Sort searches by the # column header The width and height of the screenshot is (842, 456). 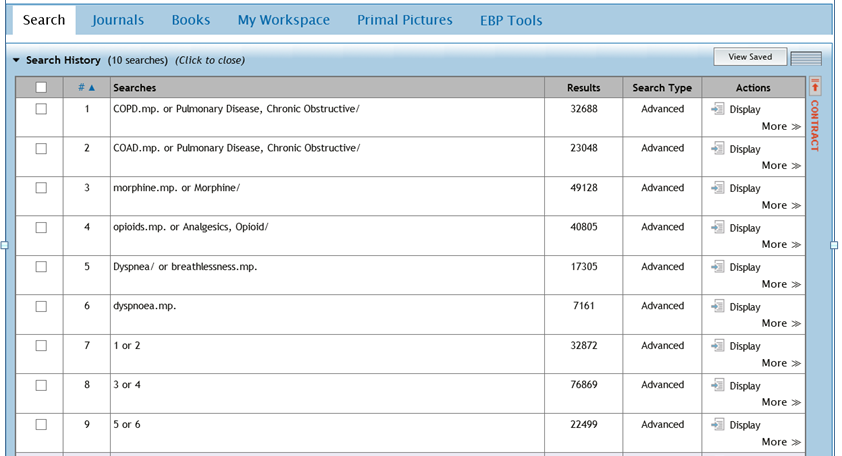86,88
